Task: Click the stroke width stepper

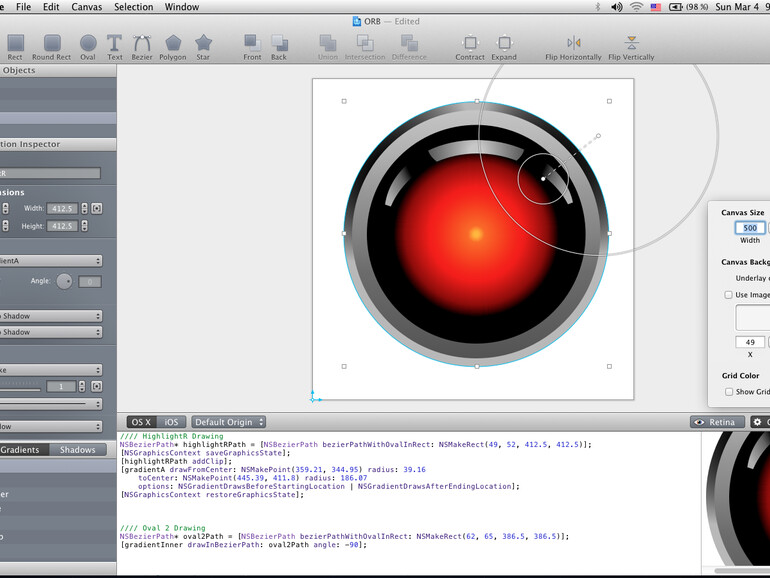Action: (x=82, y=386)
